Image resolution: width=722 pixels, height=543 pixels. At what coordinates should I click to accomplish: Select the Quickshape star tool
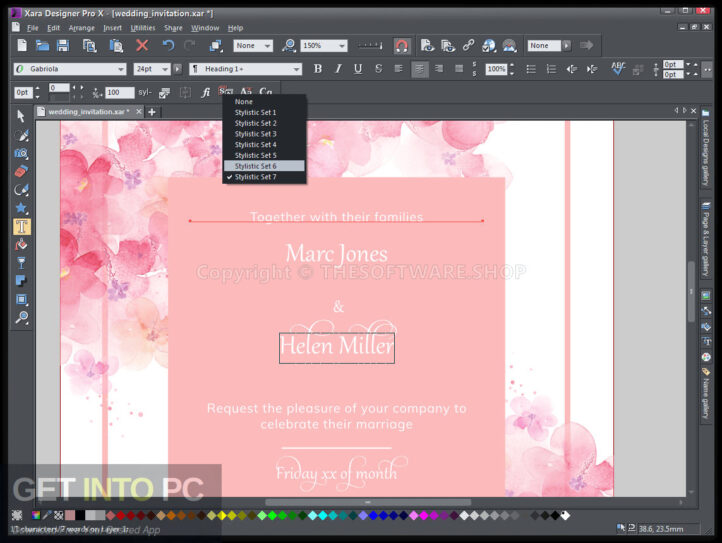(21, 208)
